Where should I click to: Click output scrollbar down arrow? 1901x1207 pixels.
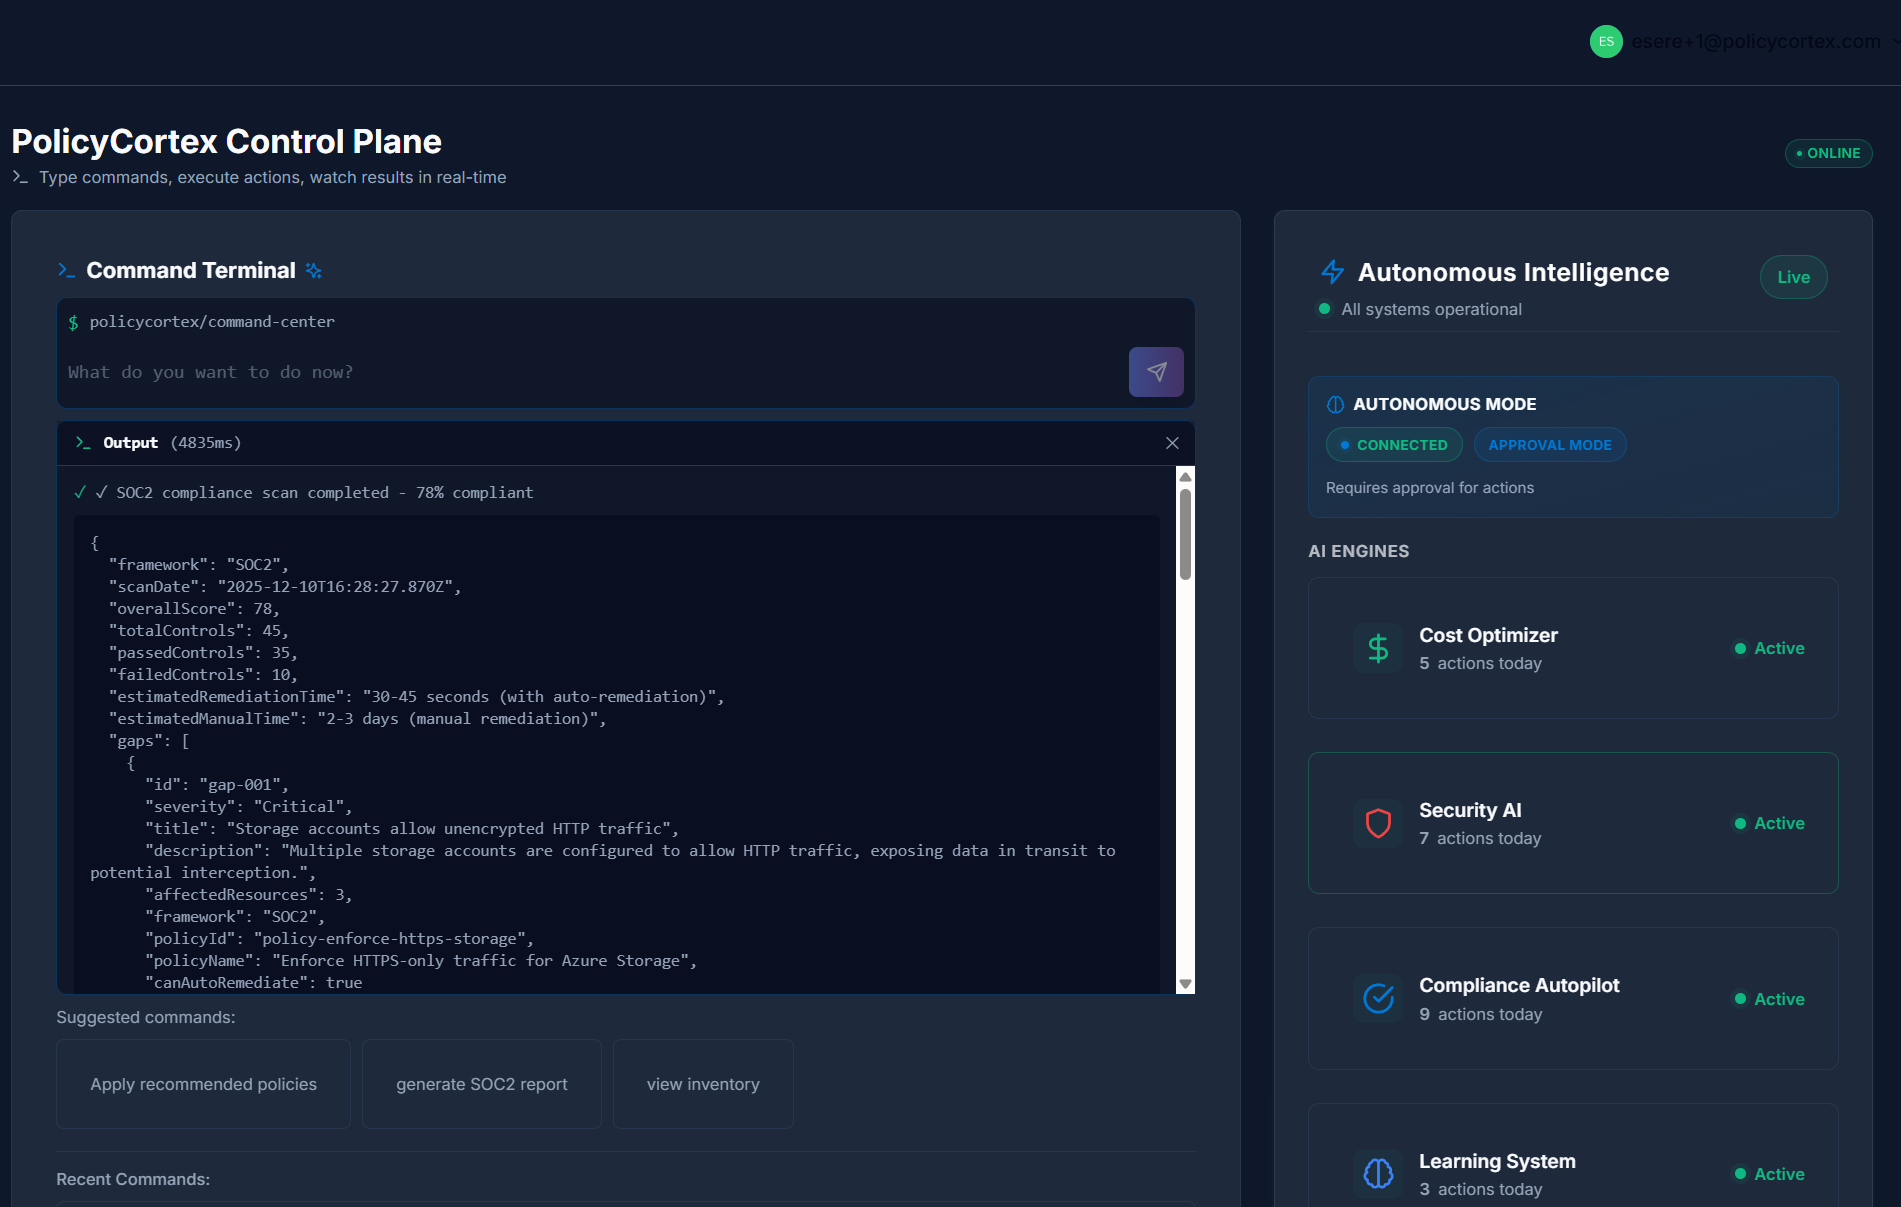[1185, 984]
